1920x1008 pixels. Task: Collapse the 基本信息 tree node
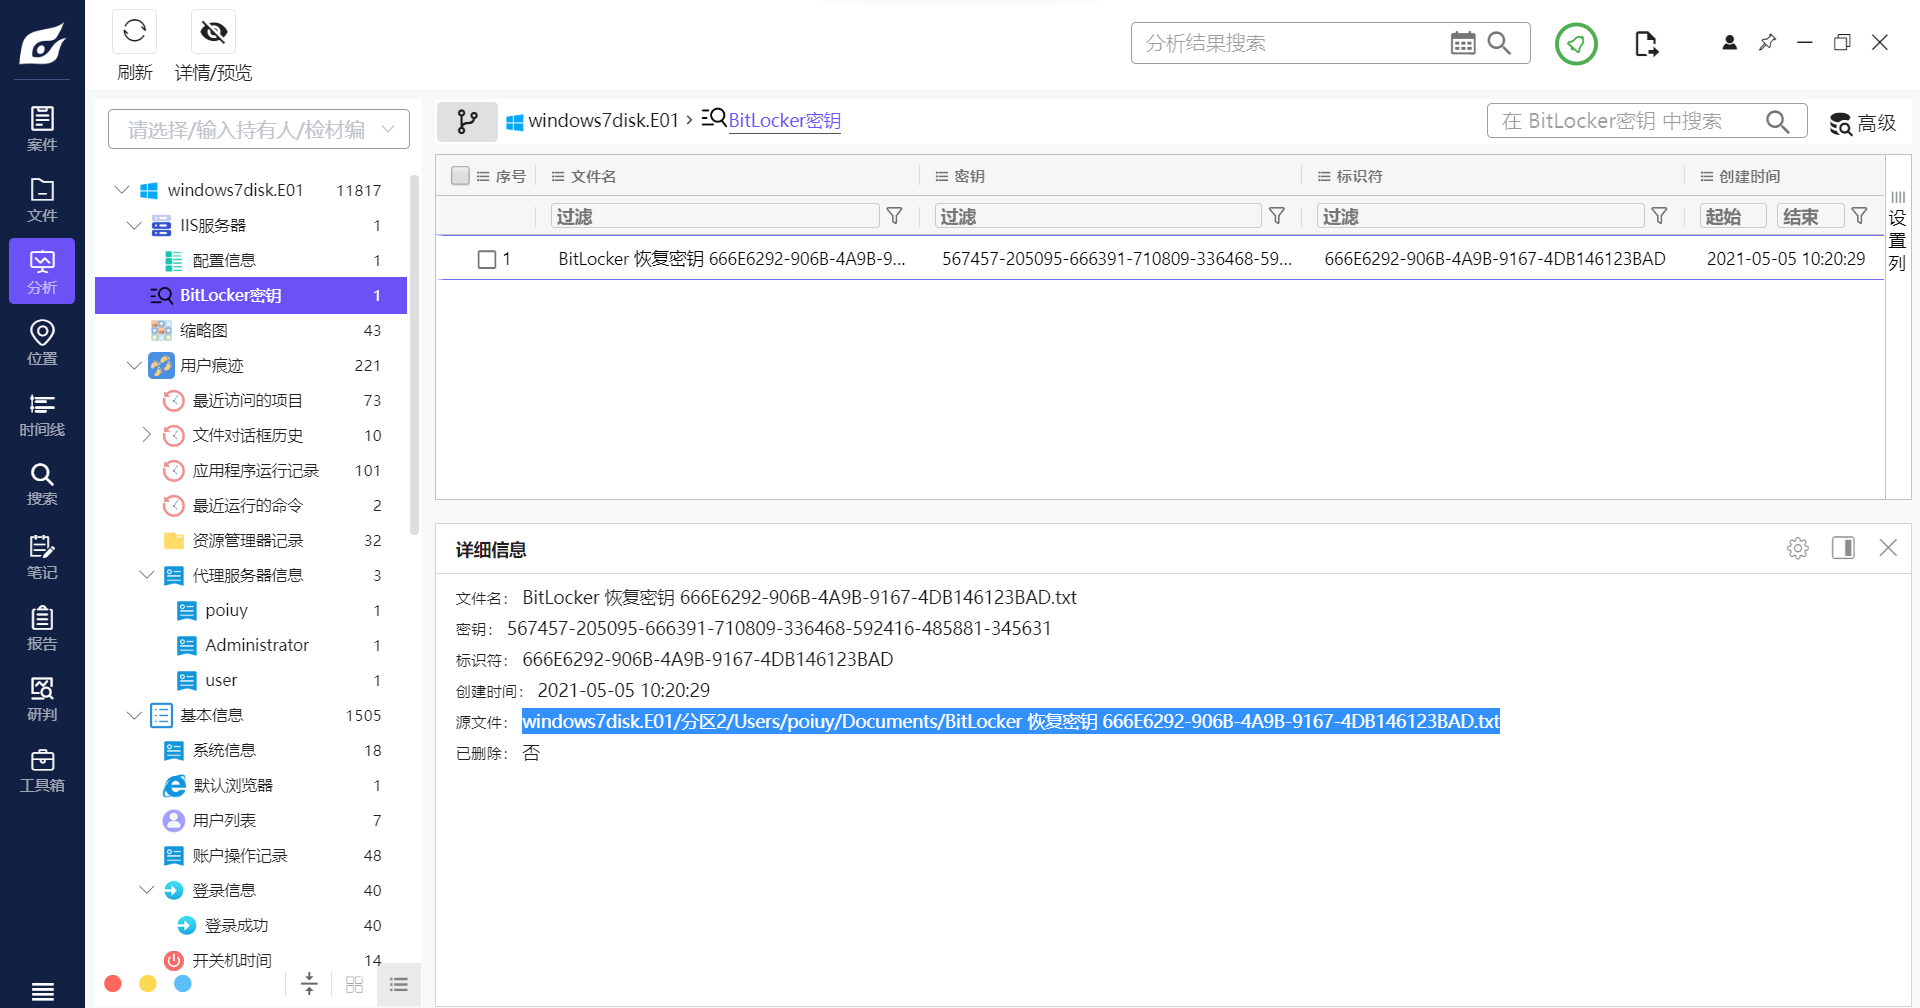134,715
